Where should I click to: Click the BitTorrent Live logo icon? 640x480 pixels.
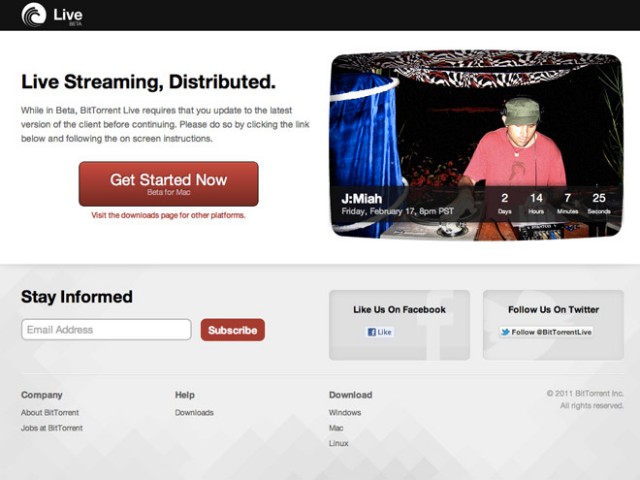(x=33, y=15)
